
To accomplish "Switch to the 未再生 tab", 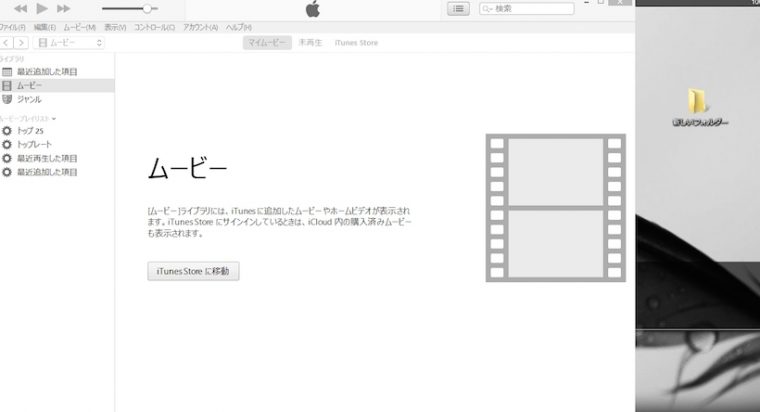I will pos(310,43).
